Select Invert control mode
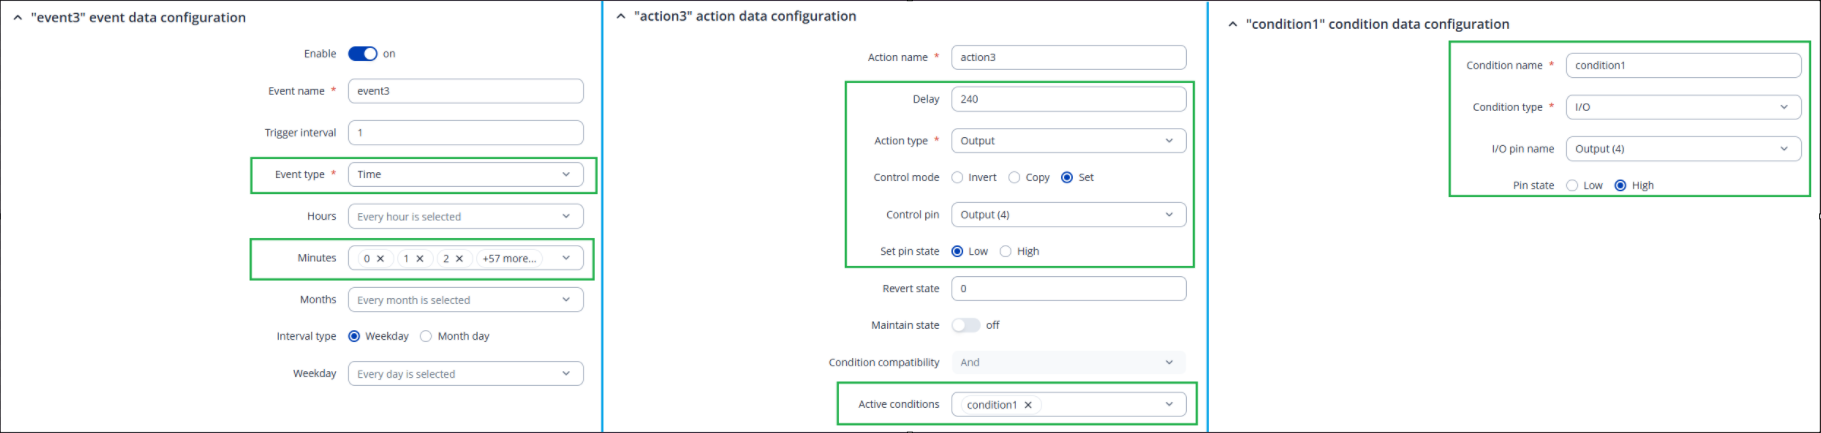Screen dimensions: 1821x433 [x=958, y=178]
